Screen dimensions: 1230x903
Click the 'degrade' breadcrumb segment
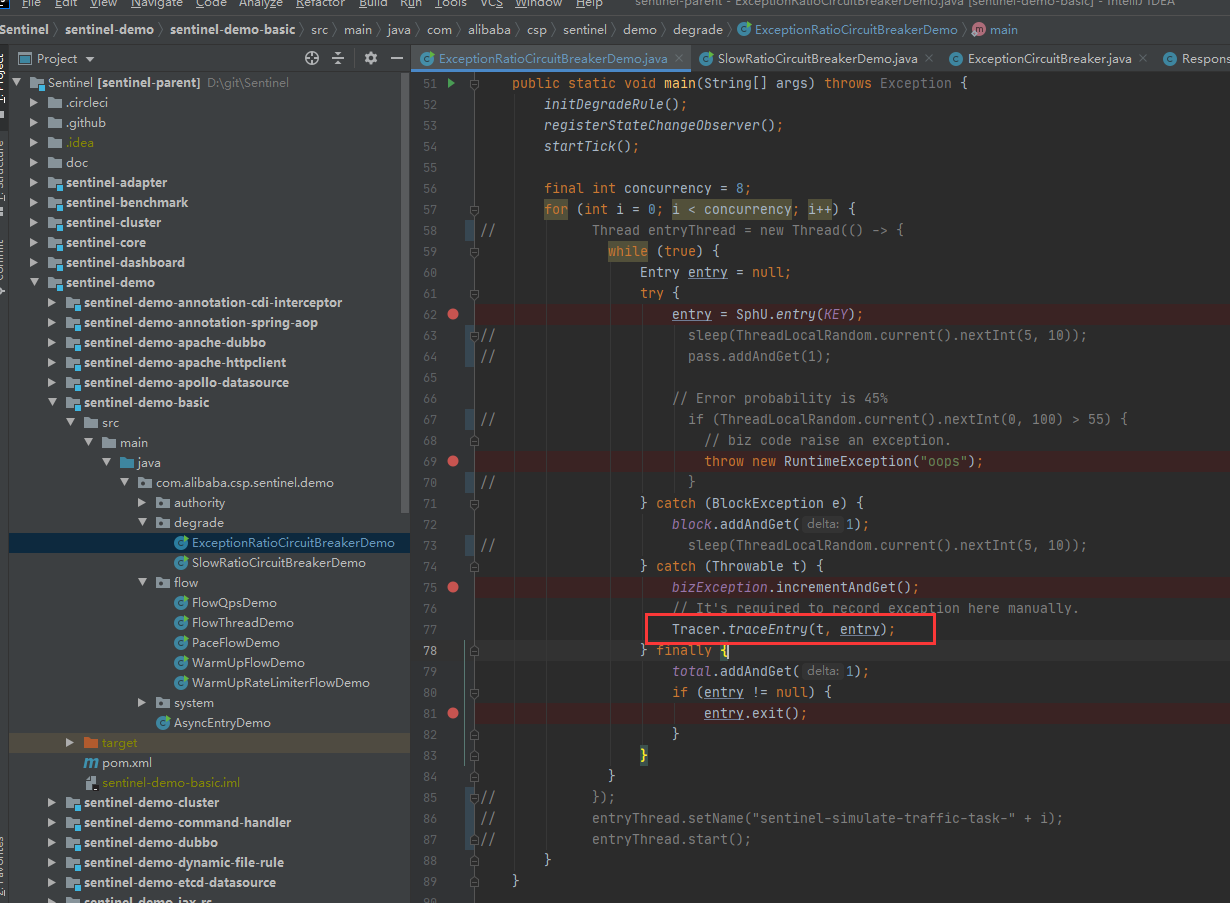700,30
